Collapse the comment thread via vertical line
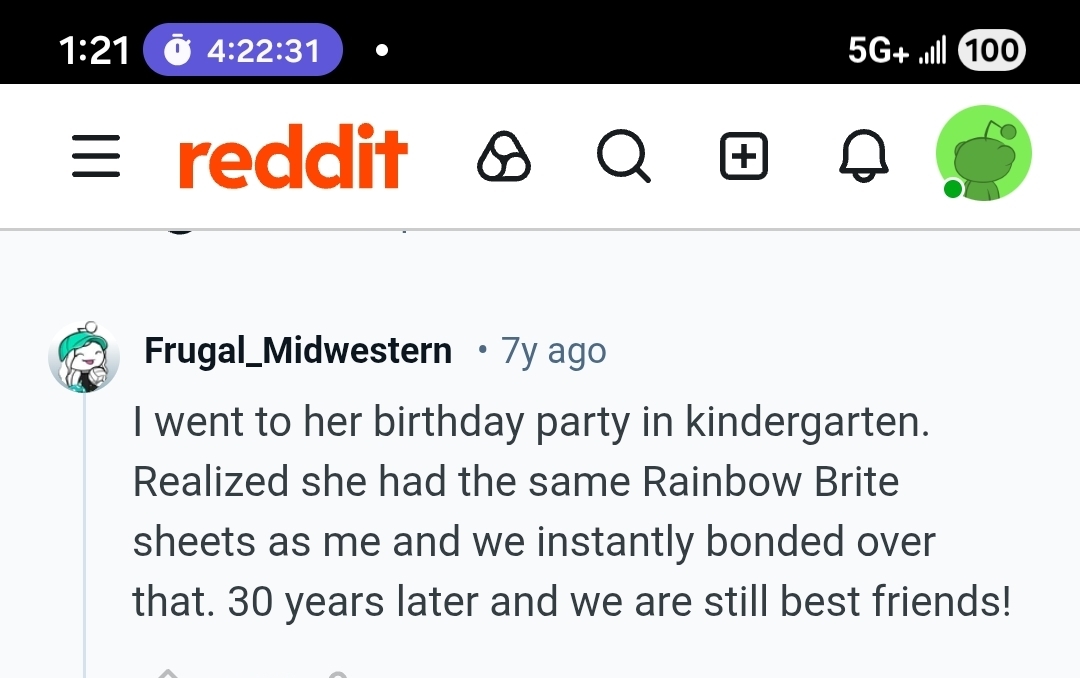The image size is (1080, 678). pos(85,530)
